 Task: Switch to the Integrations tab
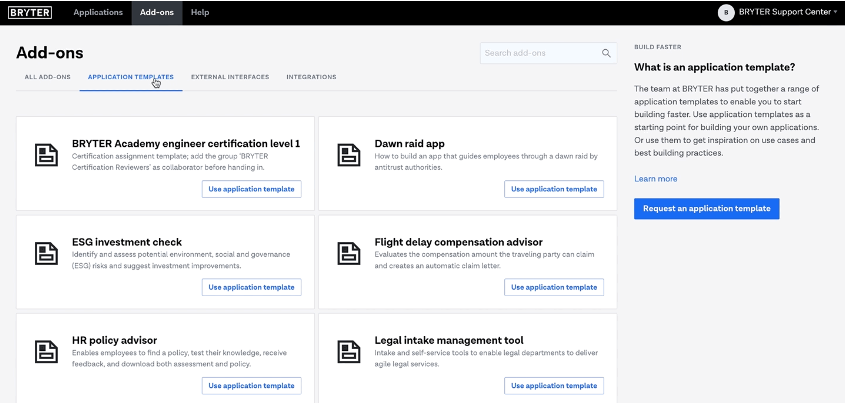[x=311, y=77]
